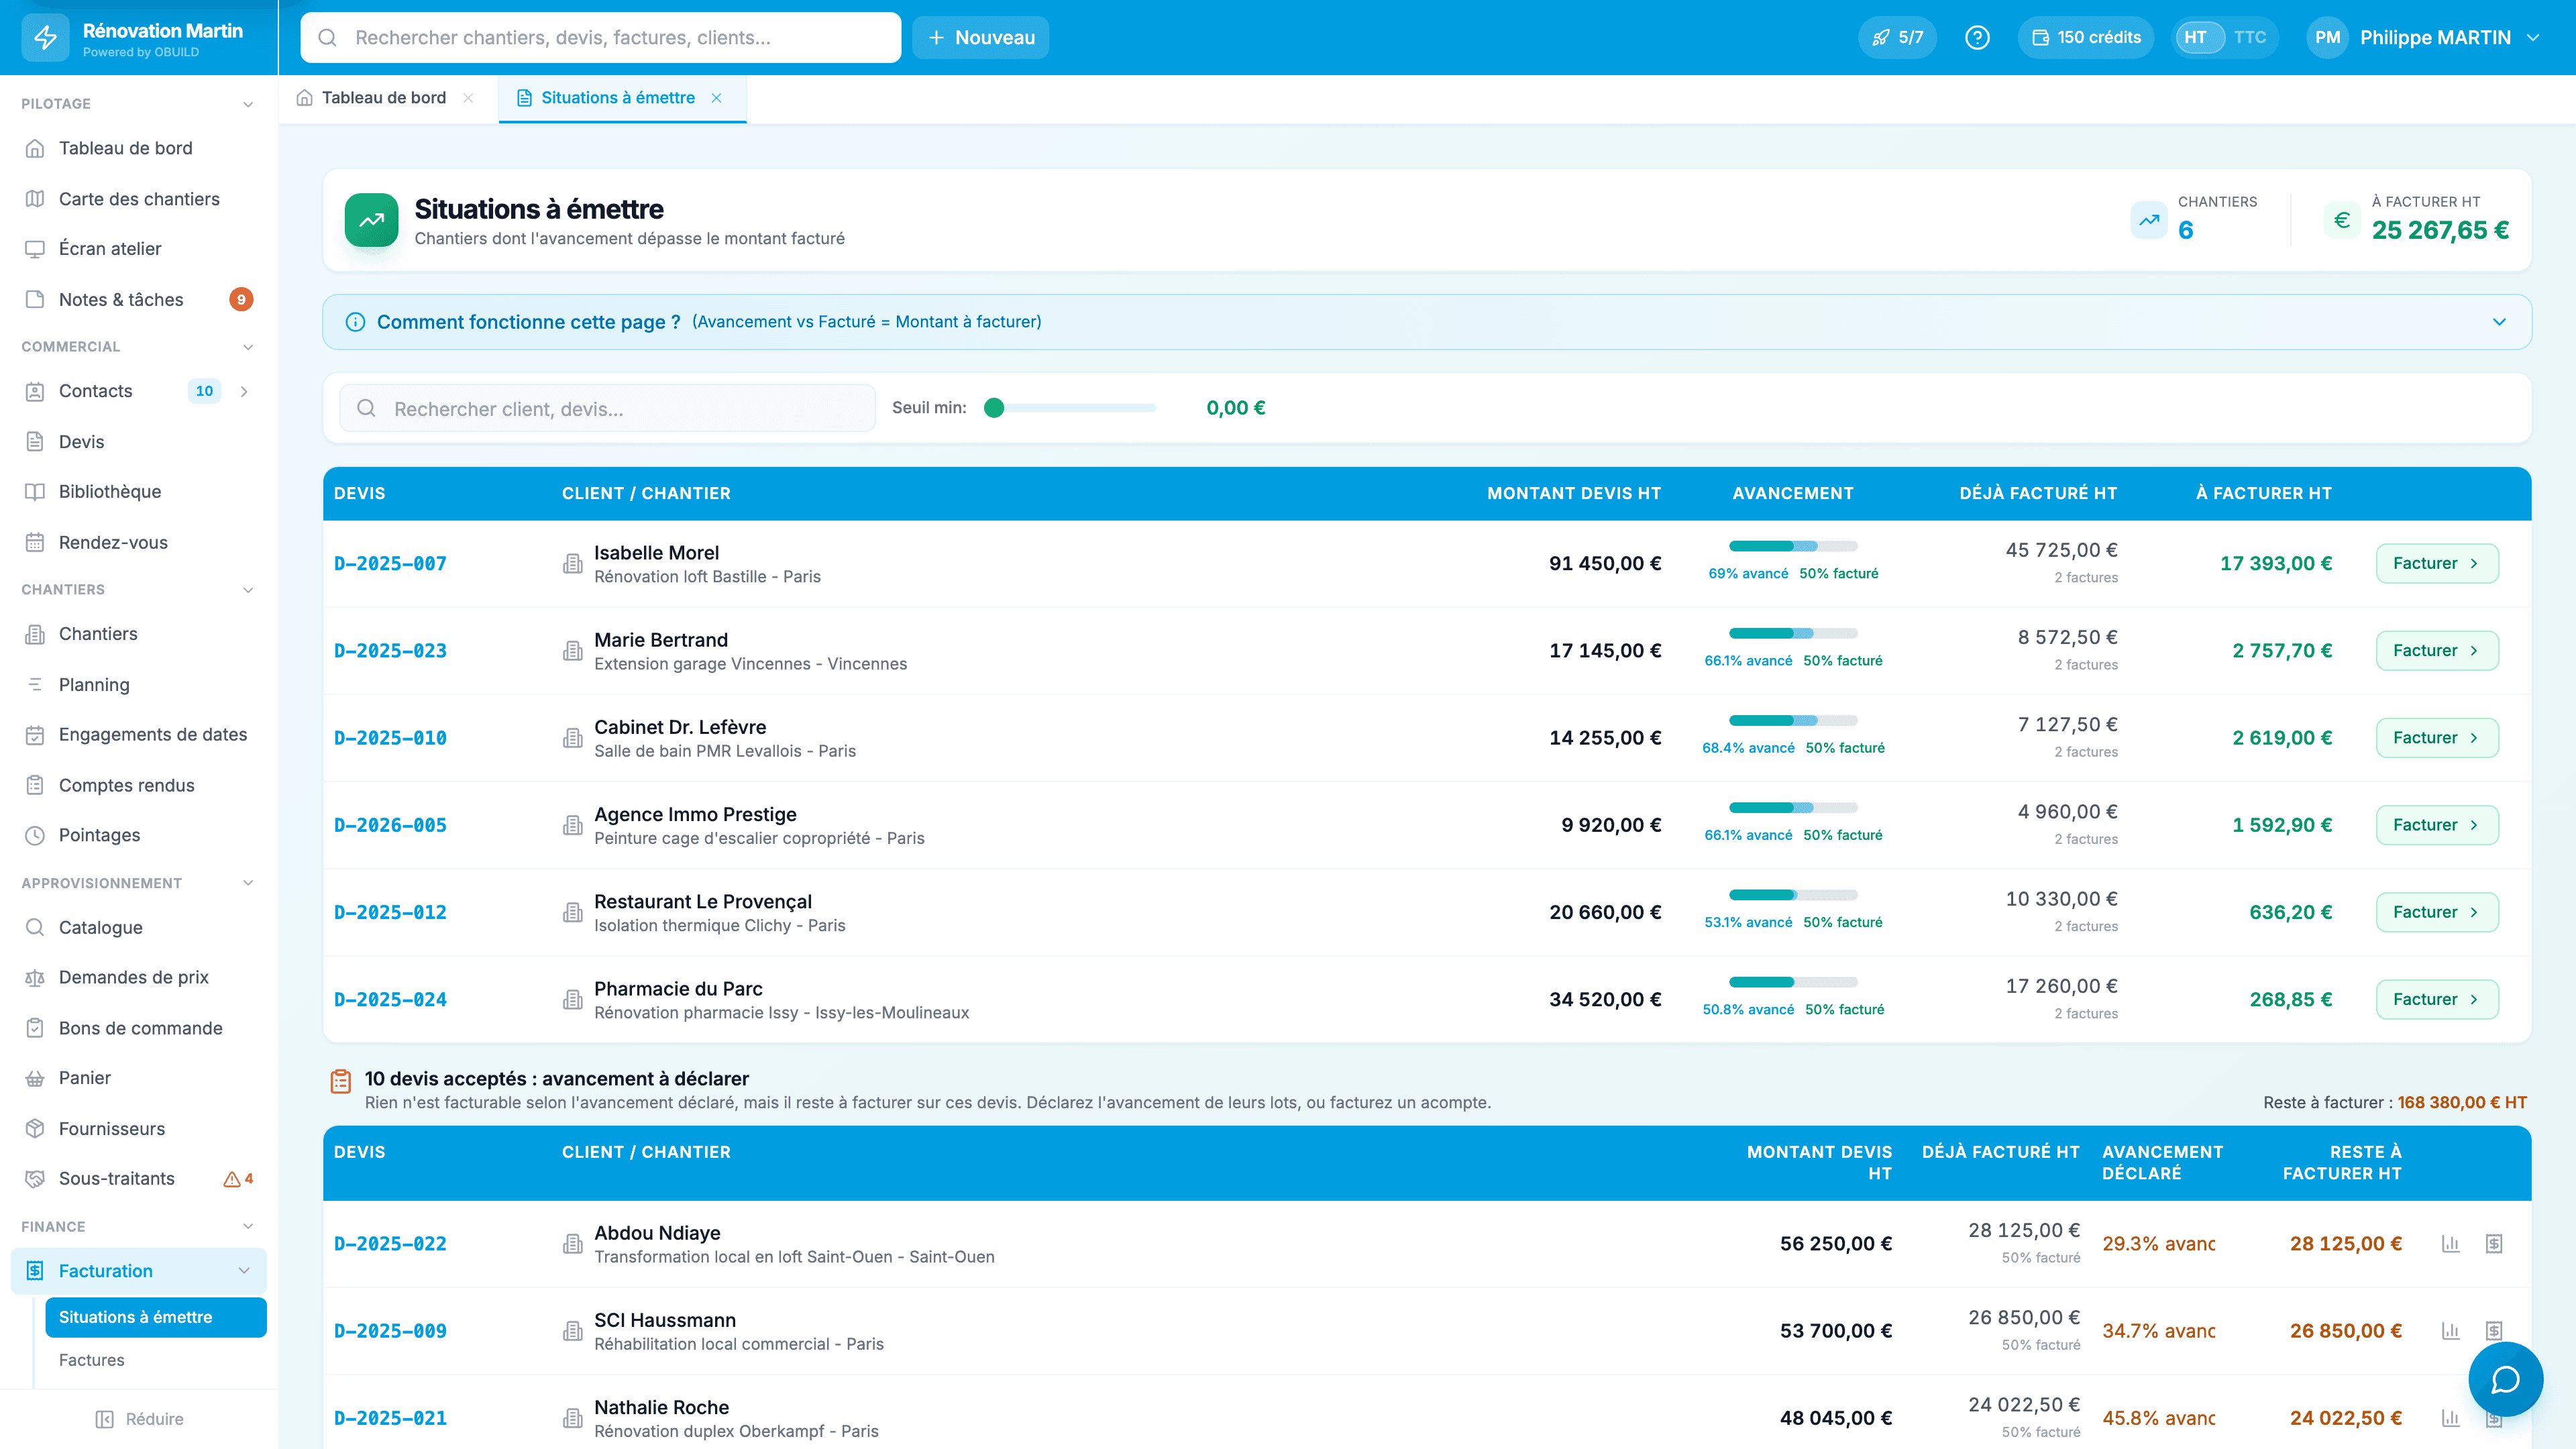The image size is (2576, 1449).
Task: Collapse the COMMERCIAL sidebar section
Action: coord(248,346)
